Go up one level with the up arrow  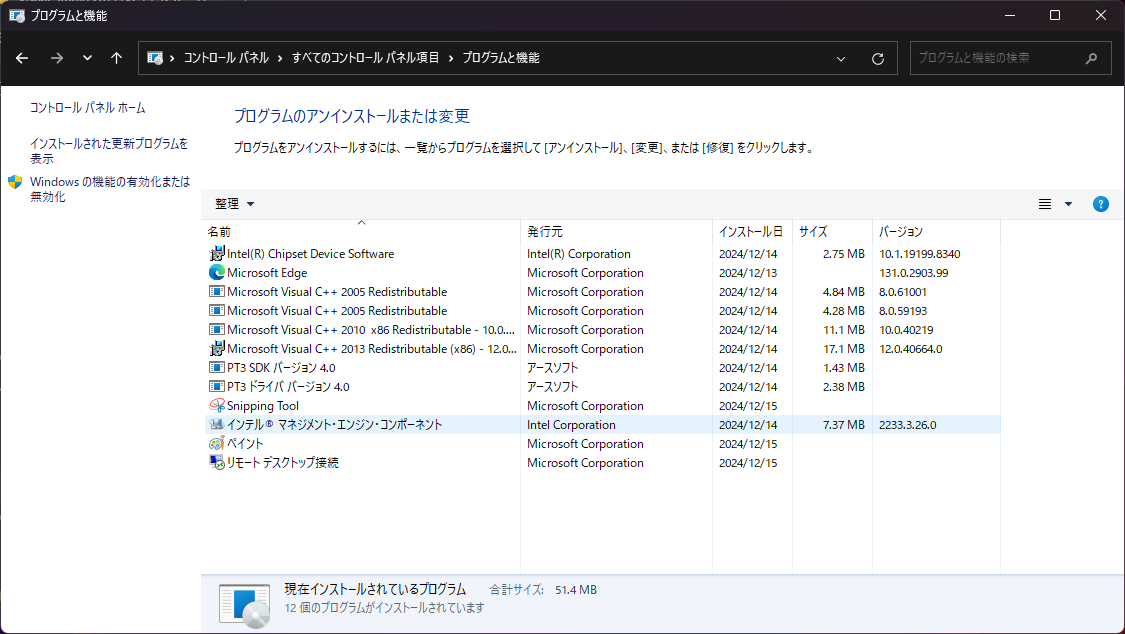[x=116, y=58]
